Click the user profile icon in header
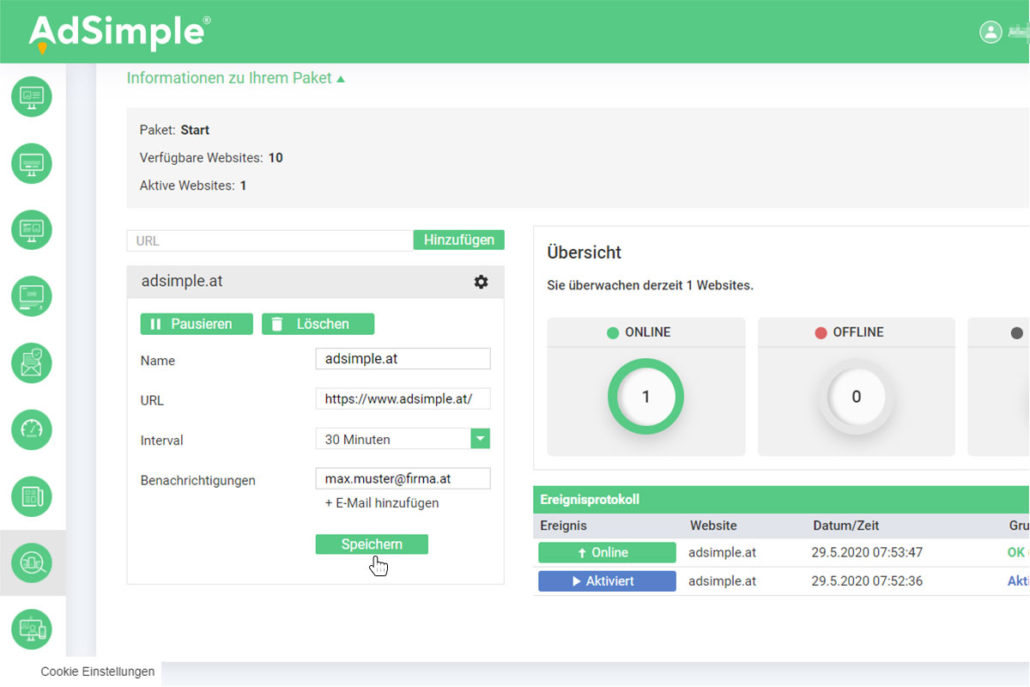Screen dimensions: 1030x687 click(x=990, y=32)
